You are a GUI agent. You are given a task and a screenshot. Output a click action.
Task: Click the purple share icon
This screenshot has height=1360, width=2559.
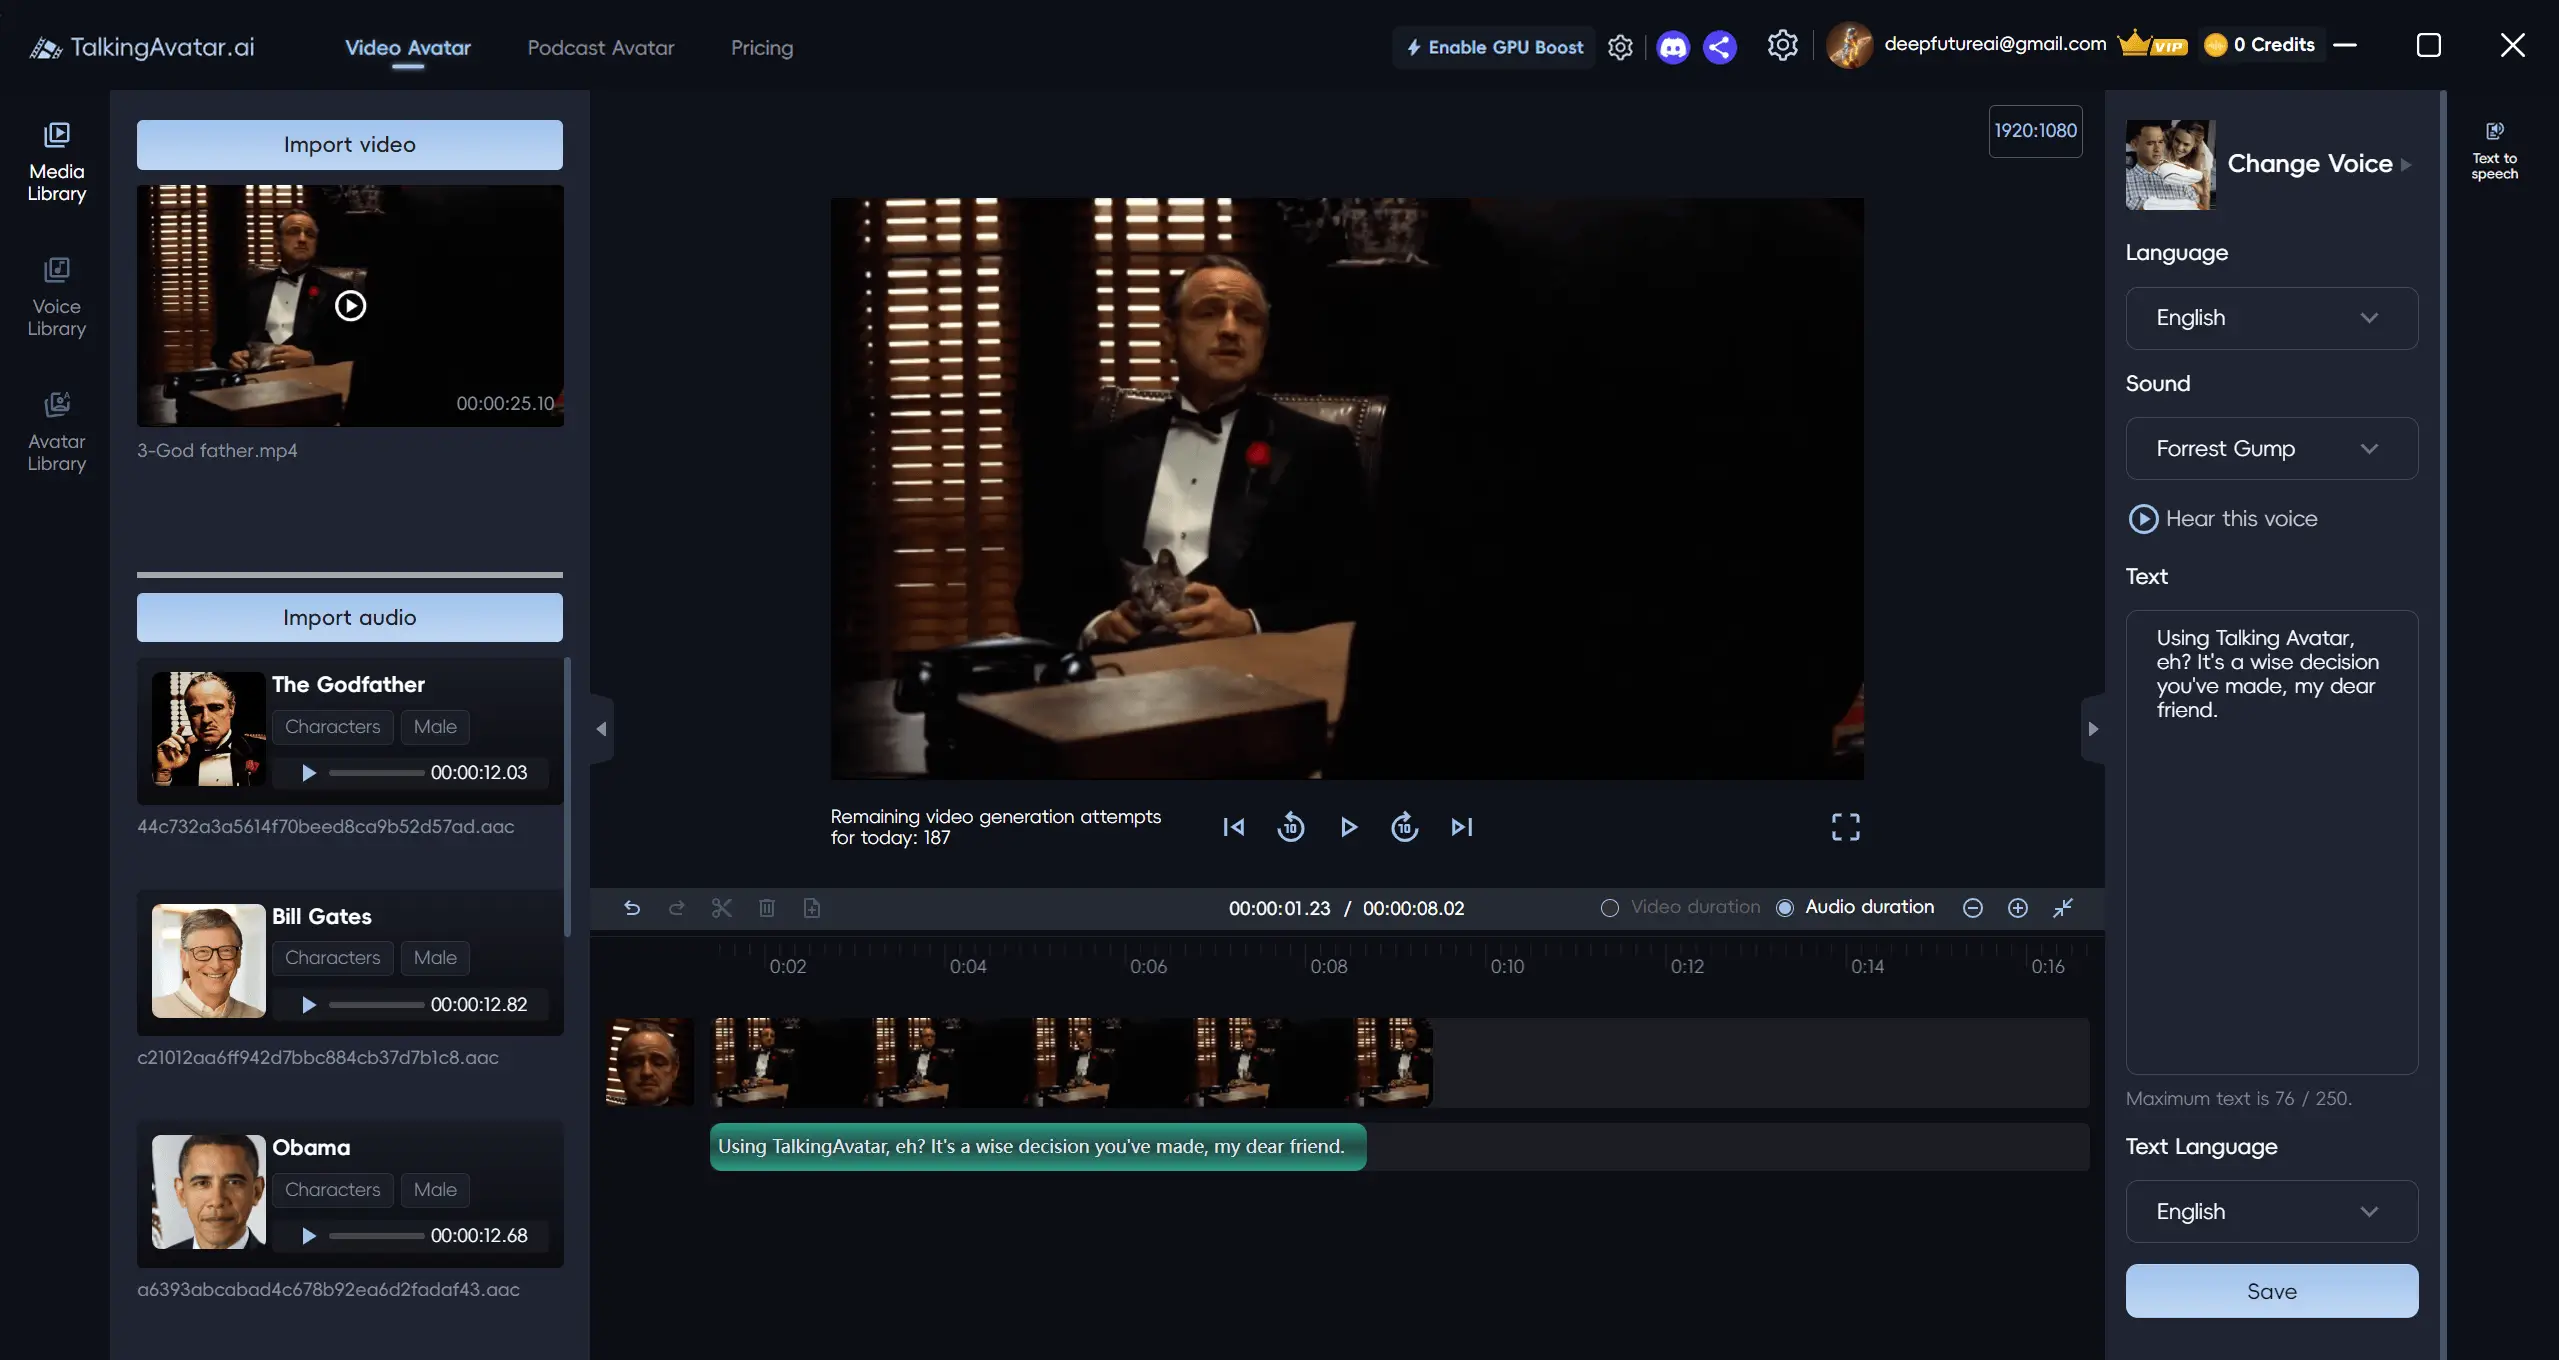point(1720,47)
